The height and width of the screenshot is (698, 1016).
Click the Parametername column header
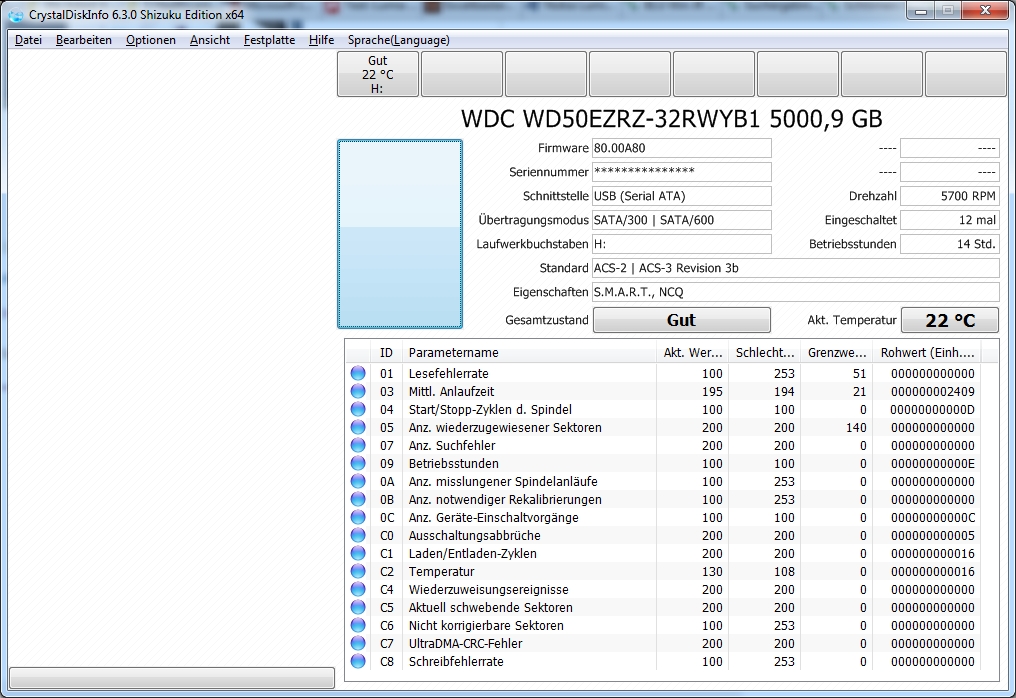(x=529, y=353)
